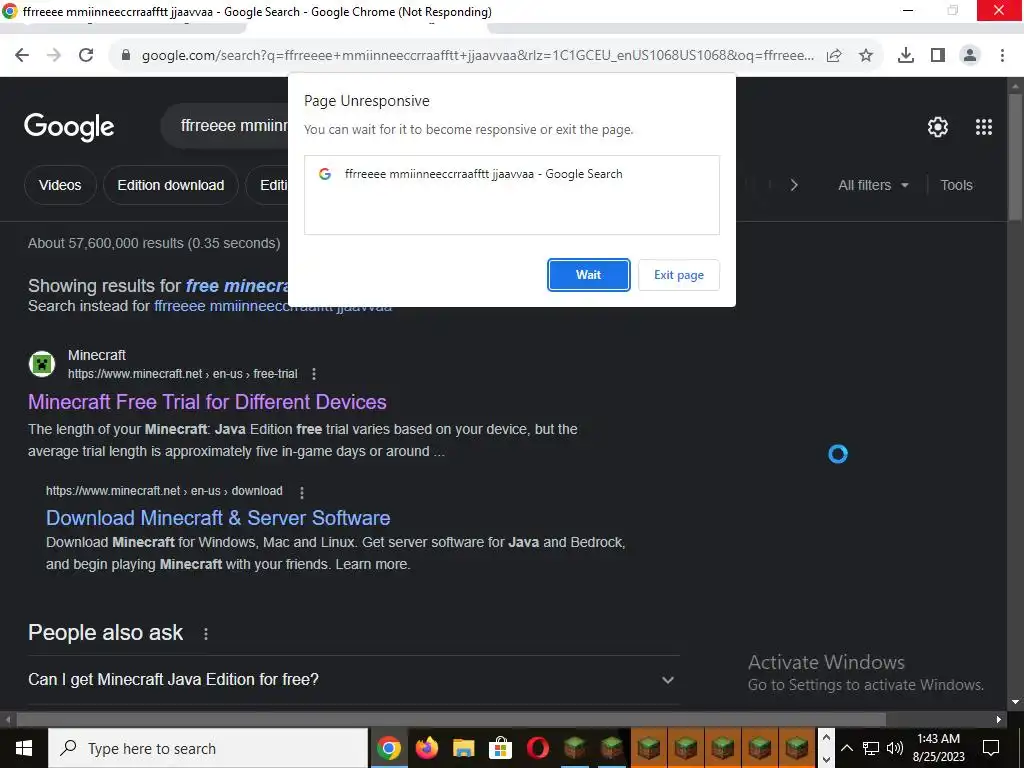The image size is (1024, 768).
Task: Open Google search settings gear
Action: pyautogui.click(x=938, y=127)
